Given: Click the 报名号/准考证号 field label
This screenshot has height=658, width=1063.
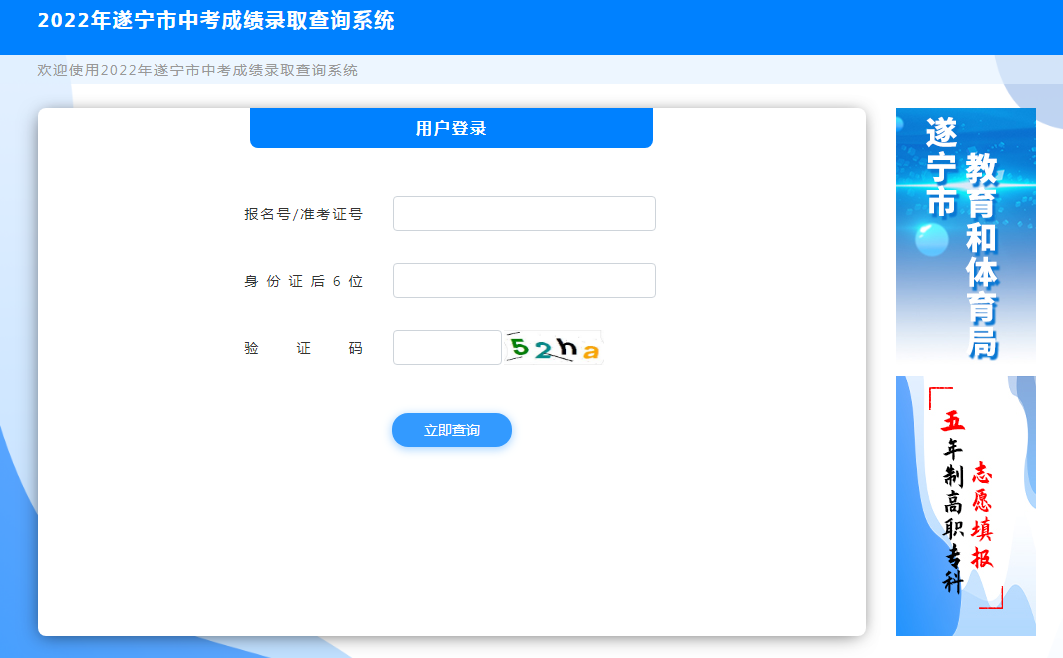Looking at the screenshot, I should click(303, 214).
